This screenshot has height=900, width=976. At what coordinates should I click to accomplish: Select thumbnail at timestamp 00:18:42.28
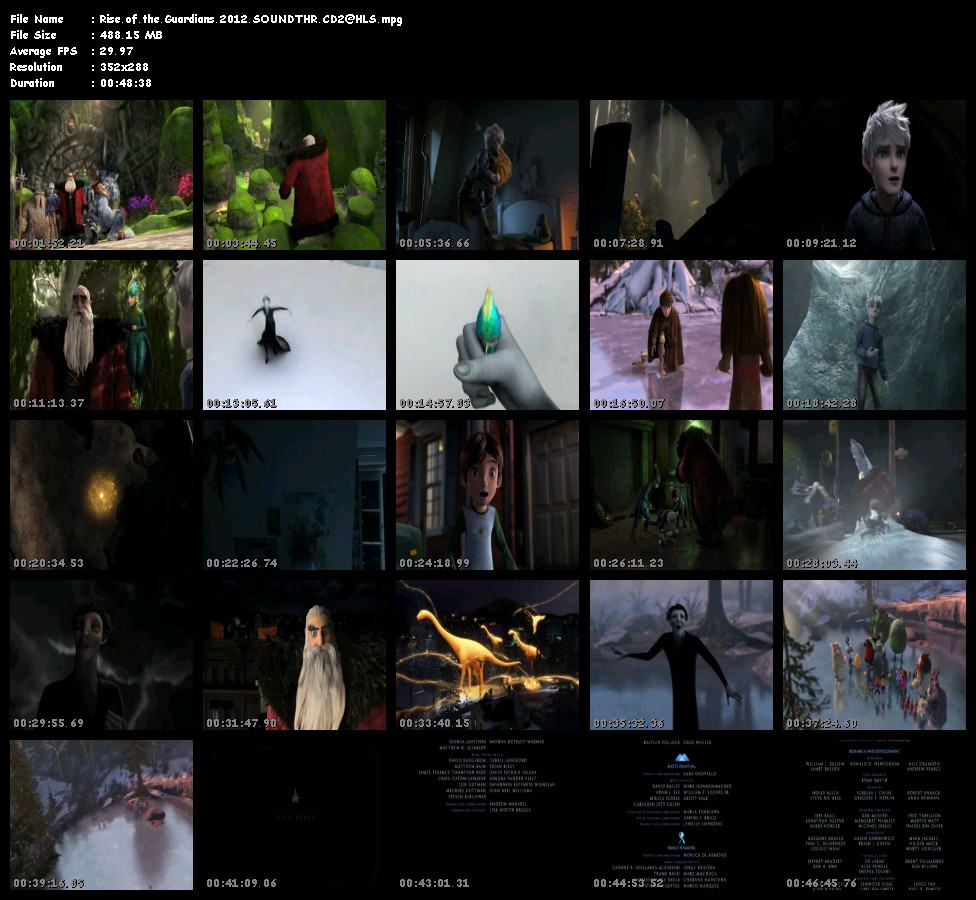coord(875,335)
